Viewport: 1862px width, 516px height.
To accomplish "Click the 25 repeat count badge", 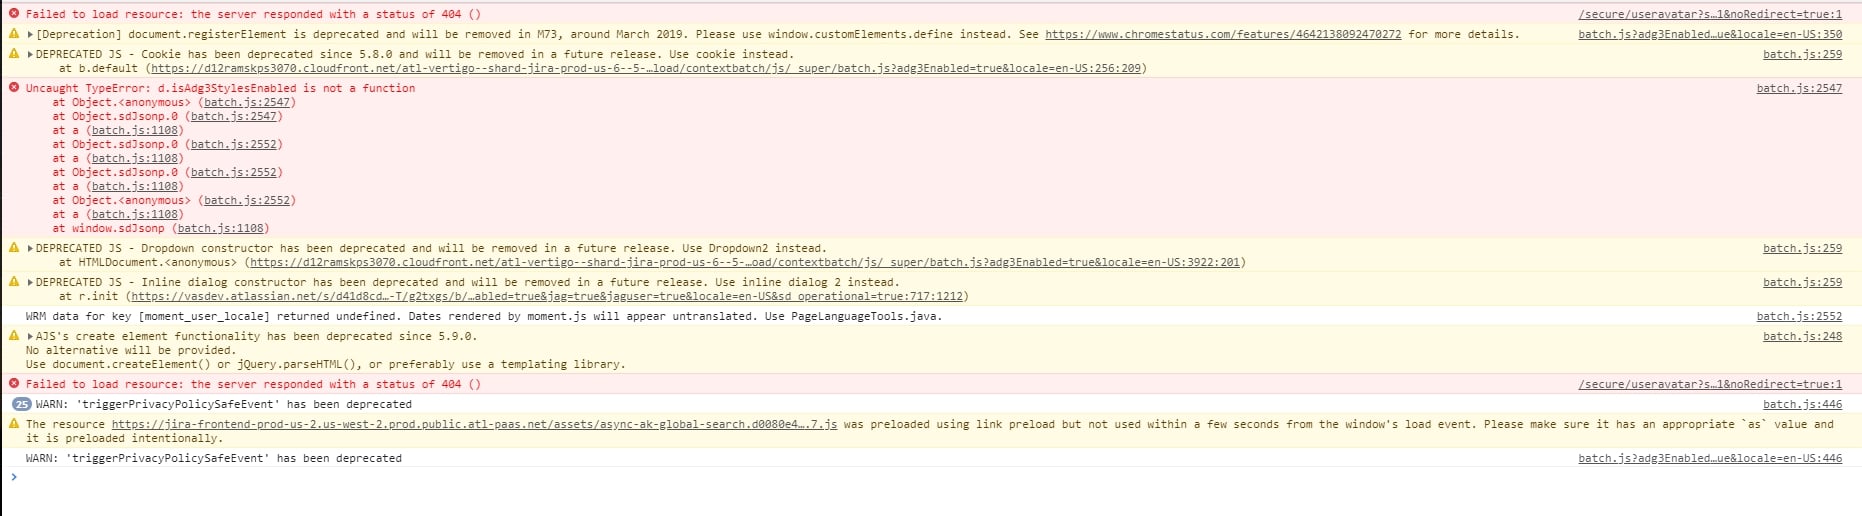I will pos(22,404).
